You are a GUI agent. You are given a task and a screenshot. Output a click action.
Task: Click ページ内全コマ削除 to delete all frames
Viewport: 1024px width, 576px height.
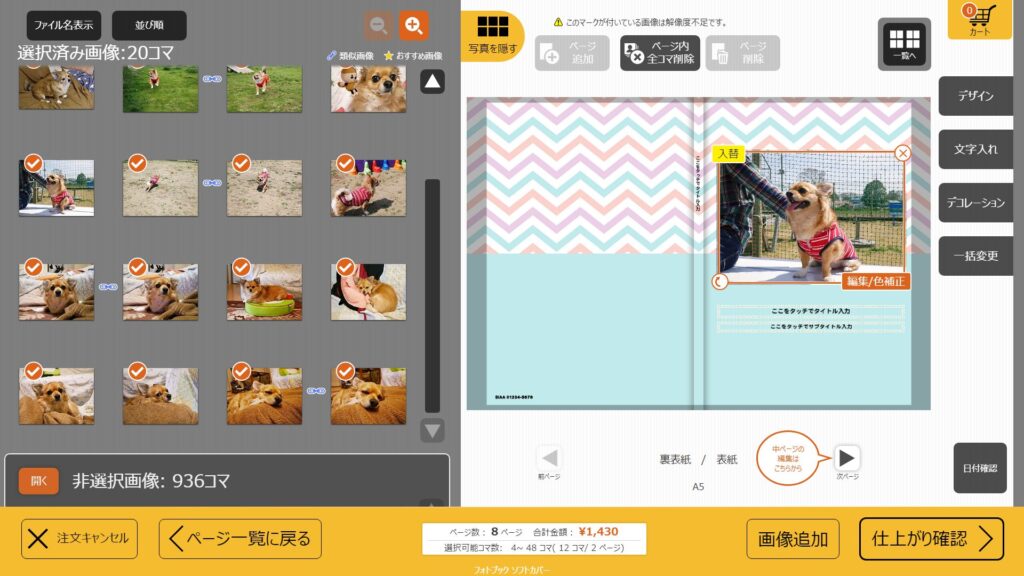(x=660, y=53)
